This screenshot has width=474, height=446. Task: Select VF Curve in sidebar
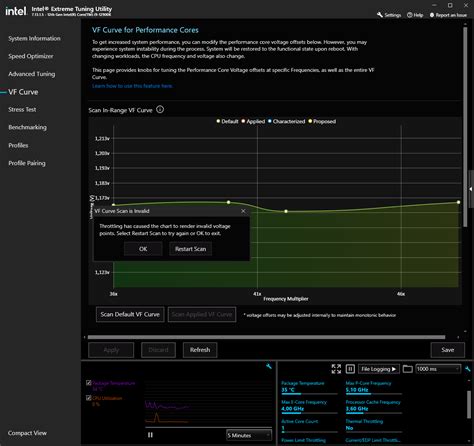[23, 92]
